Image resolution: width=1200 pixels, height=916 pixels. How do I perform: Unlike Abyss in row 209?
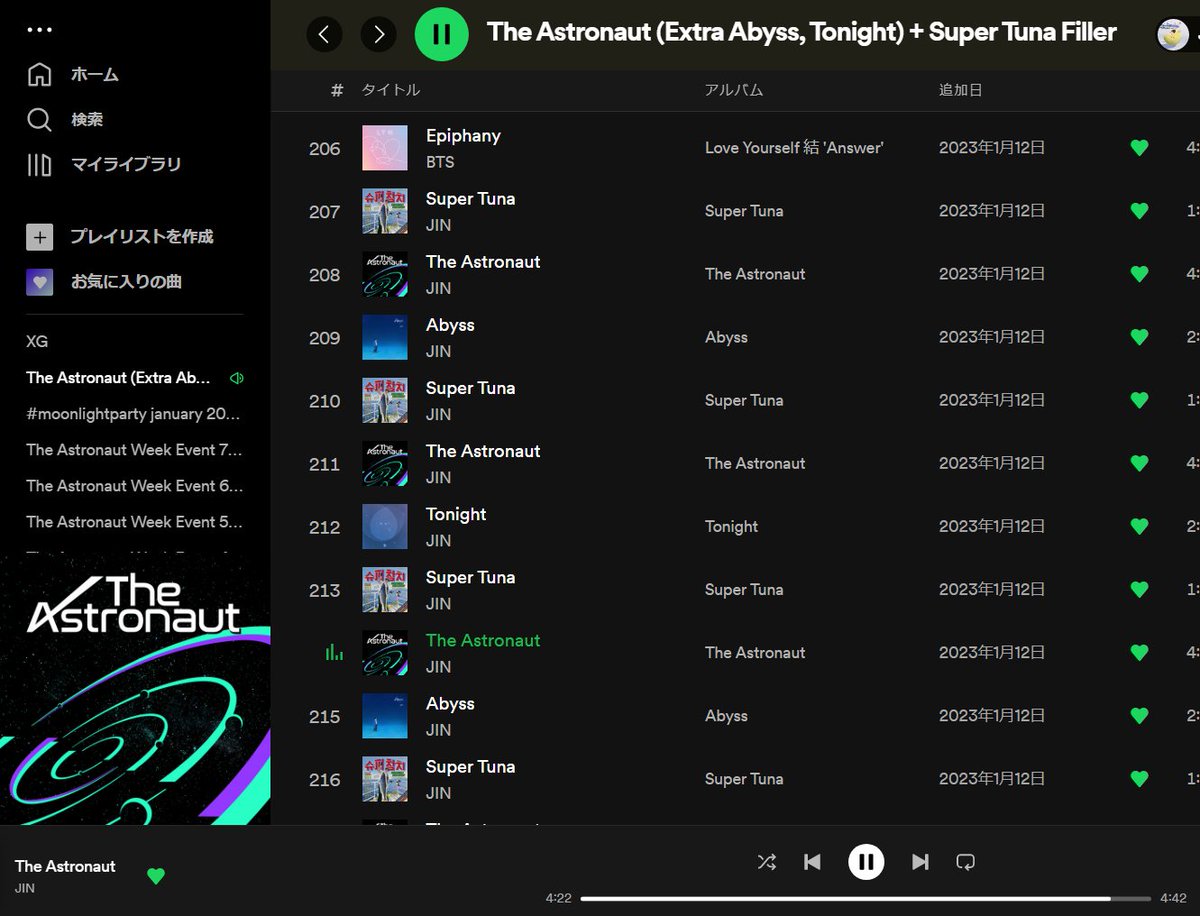(x=1139, y=337)
